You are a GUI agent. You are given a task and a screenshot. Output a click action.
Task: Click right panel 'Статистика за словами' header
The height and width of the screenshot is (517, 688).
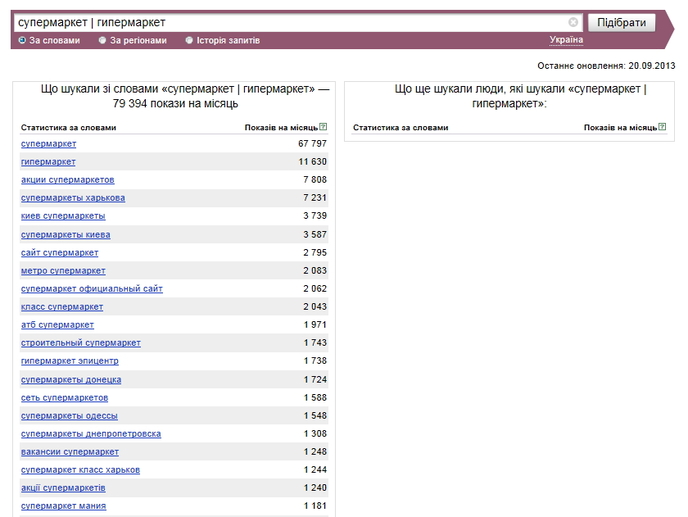coord(401,128)
